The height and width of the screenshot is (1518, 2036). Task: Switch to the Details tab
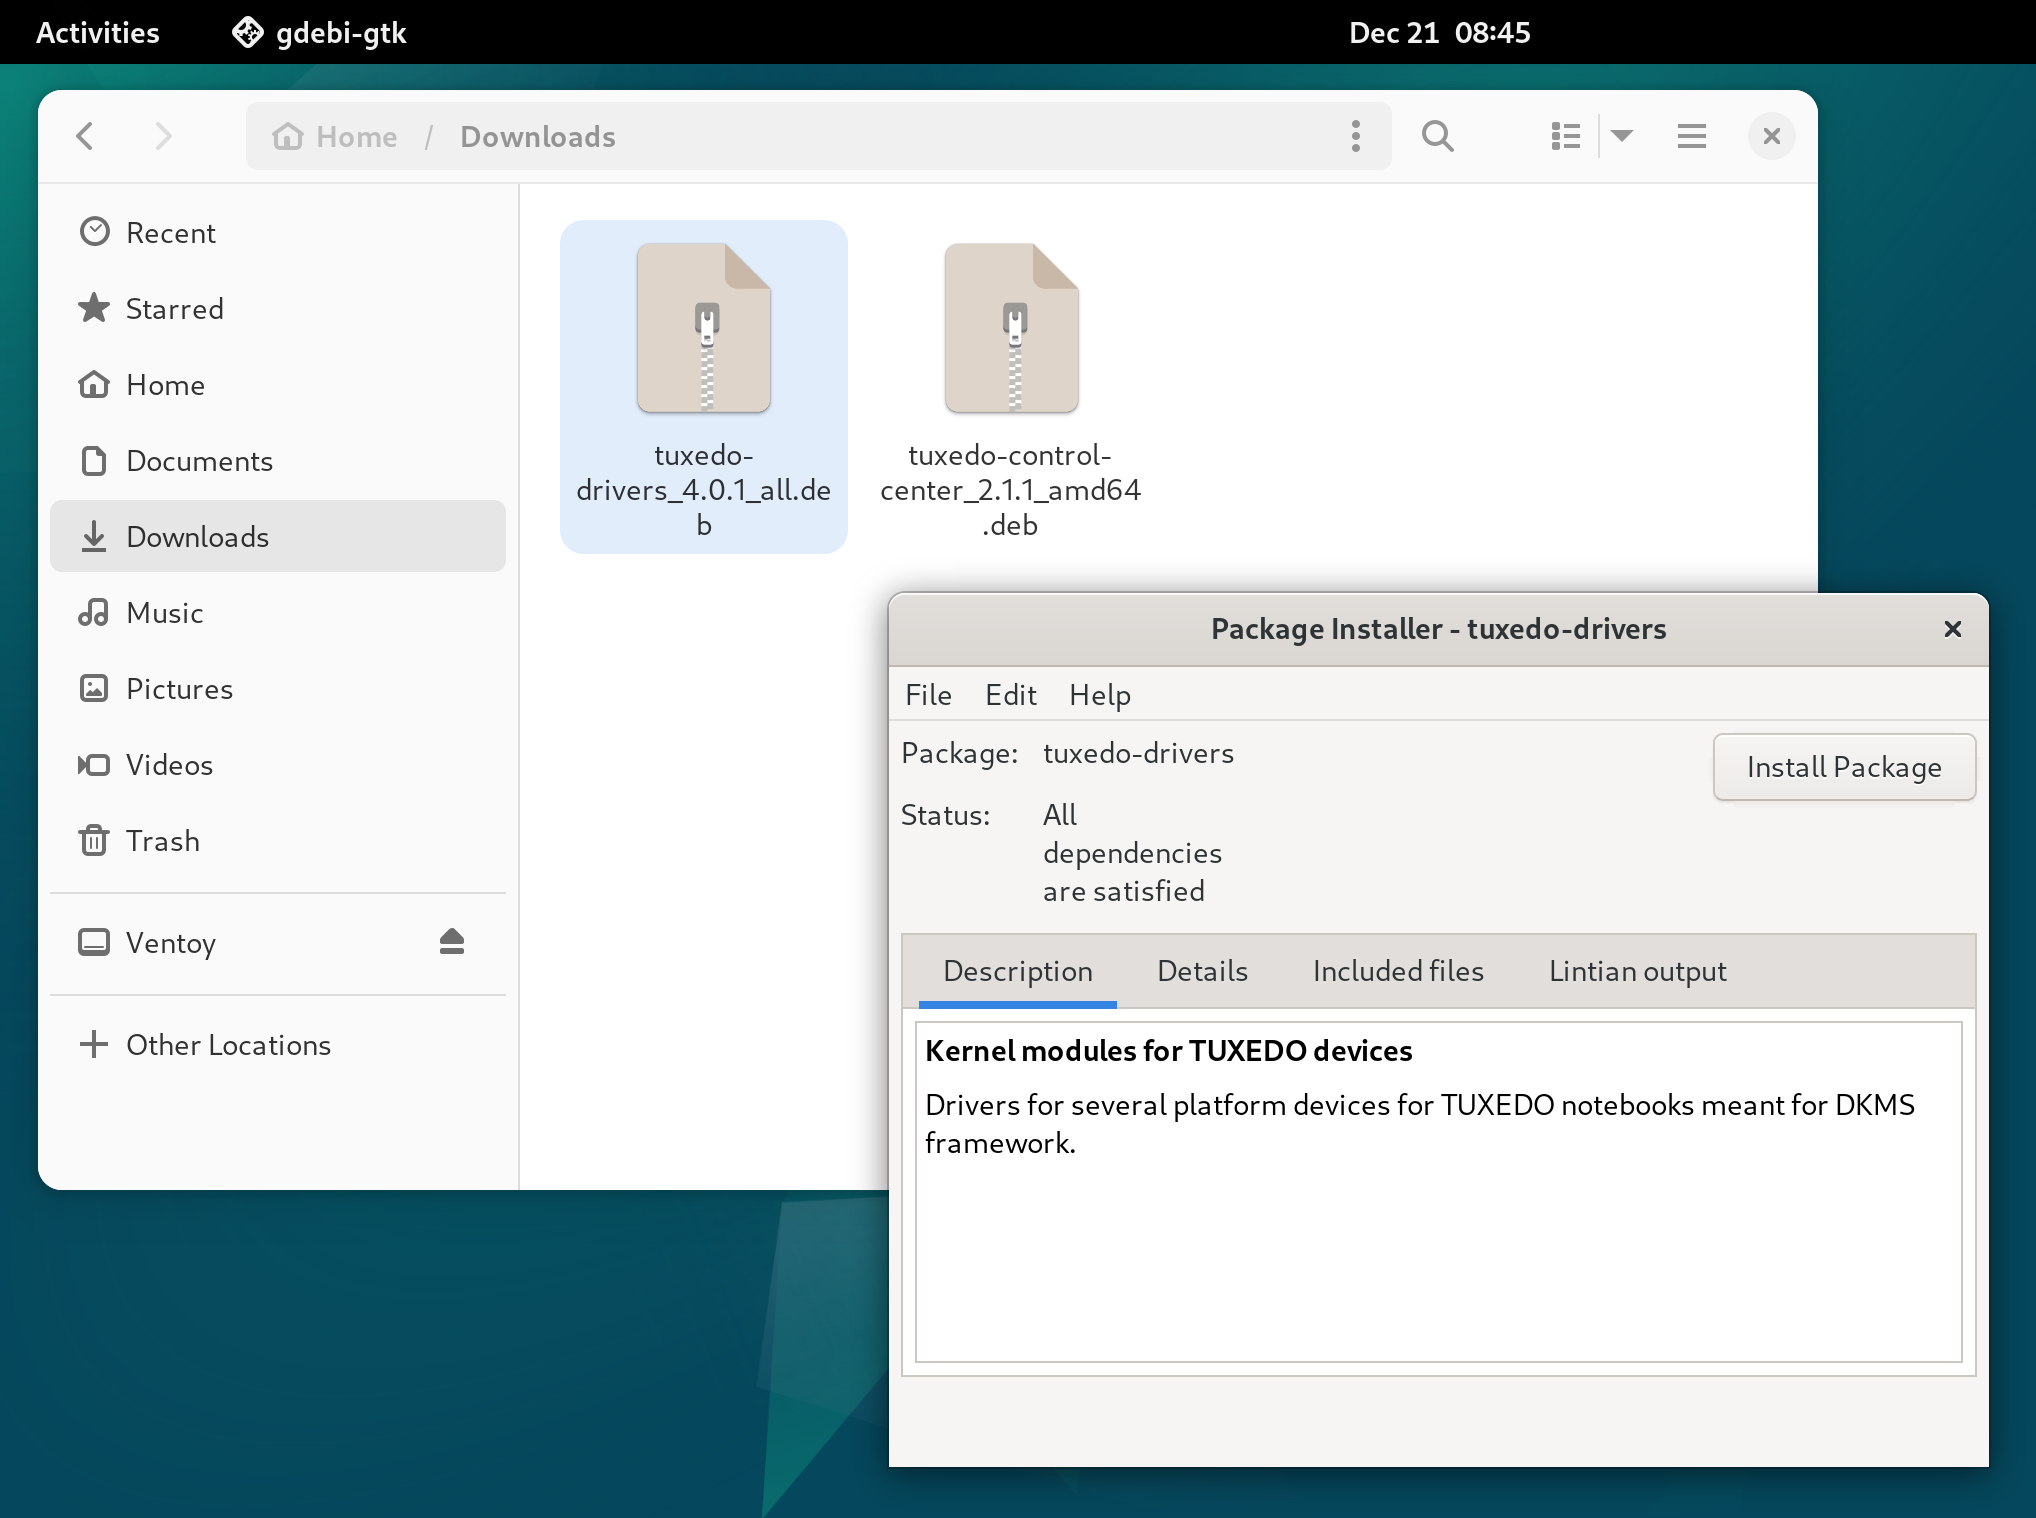click(x=1202, y=971)
